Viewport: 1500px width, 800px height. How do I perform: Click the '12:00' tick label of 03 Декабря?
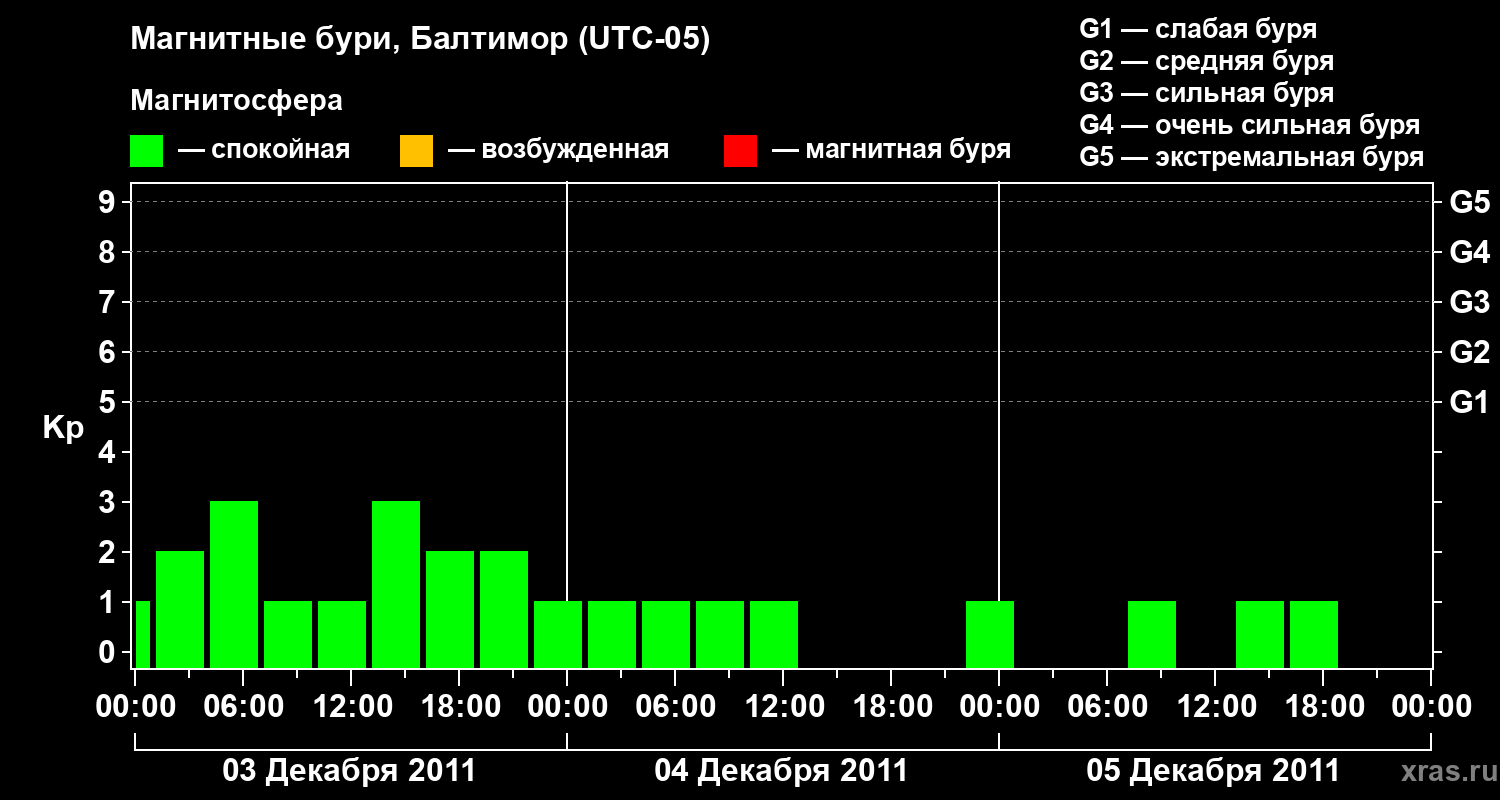click(x=351, y=707)
